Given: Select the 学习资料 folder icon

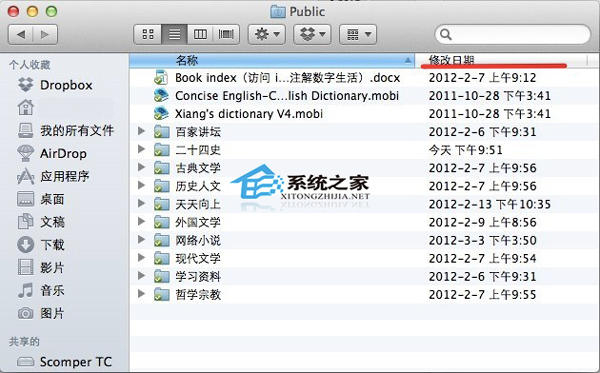Looking at the screenshot, I should point(161,277).
